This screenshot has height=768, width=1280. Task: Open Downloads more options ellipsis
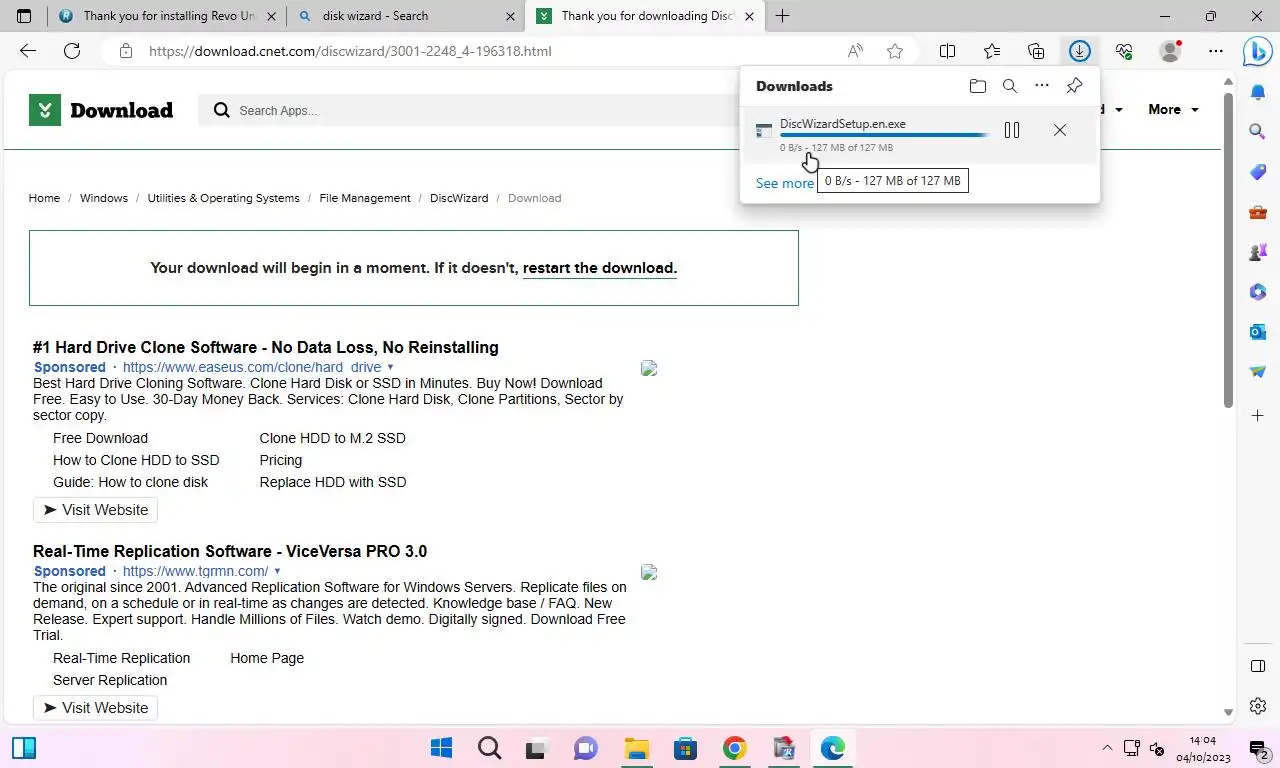point(1042,86)
